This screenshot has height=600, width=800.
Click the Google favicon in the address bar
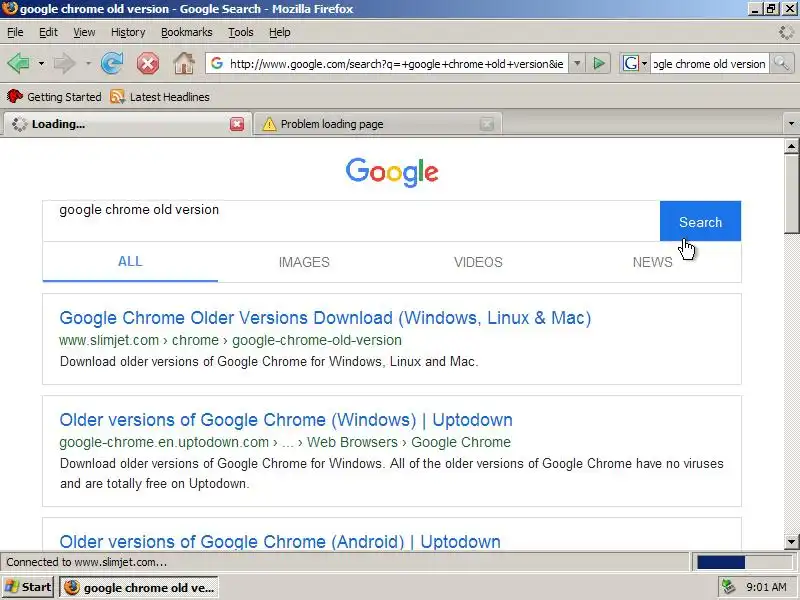coord(217,63)
